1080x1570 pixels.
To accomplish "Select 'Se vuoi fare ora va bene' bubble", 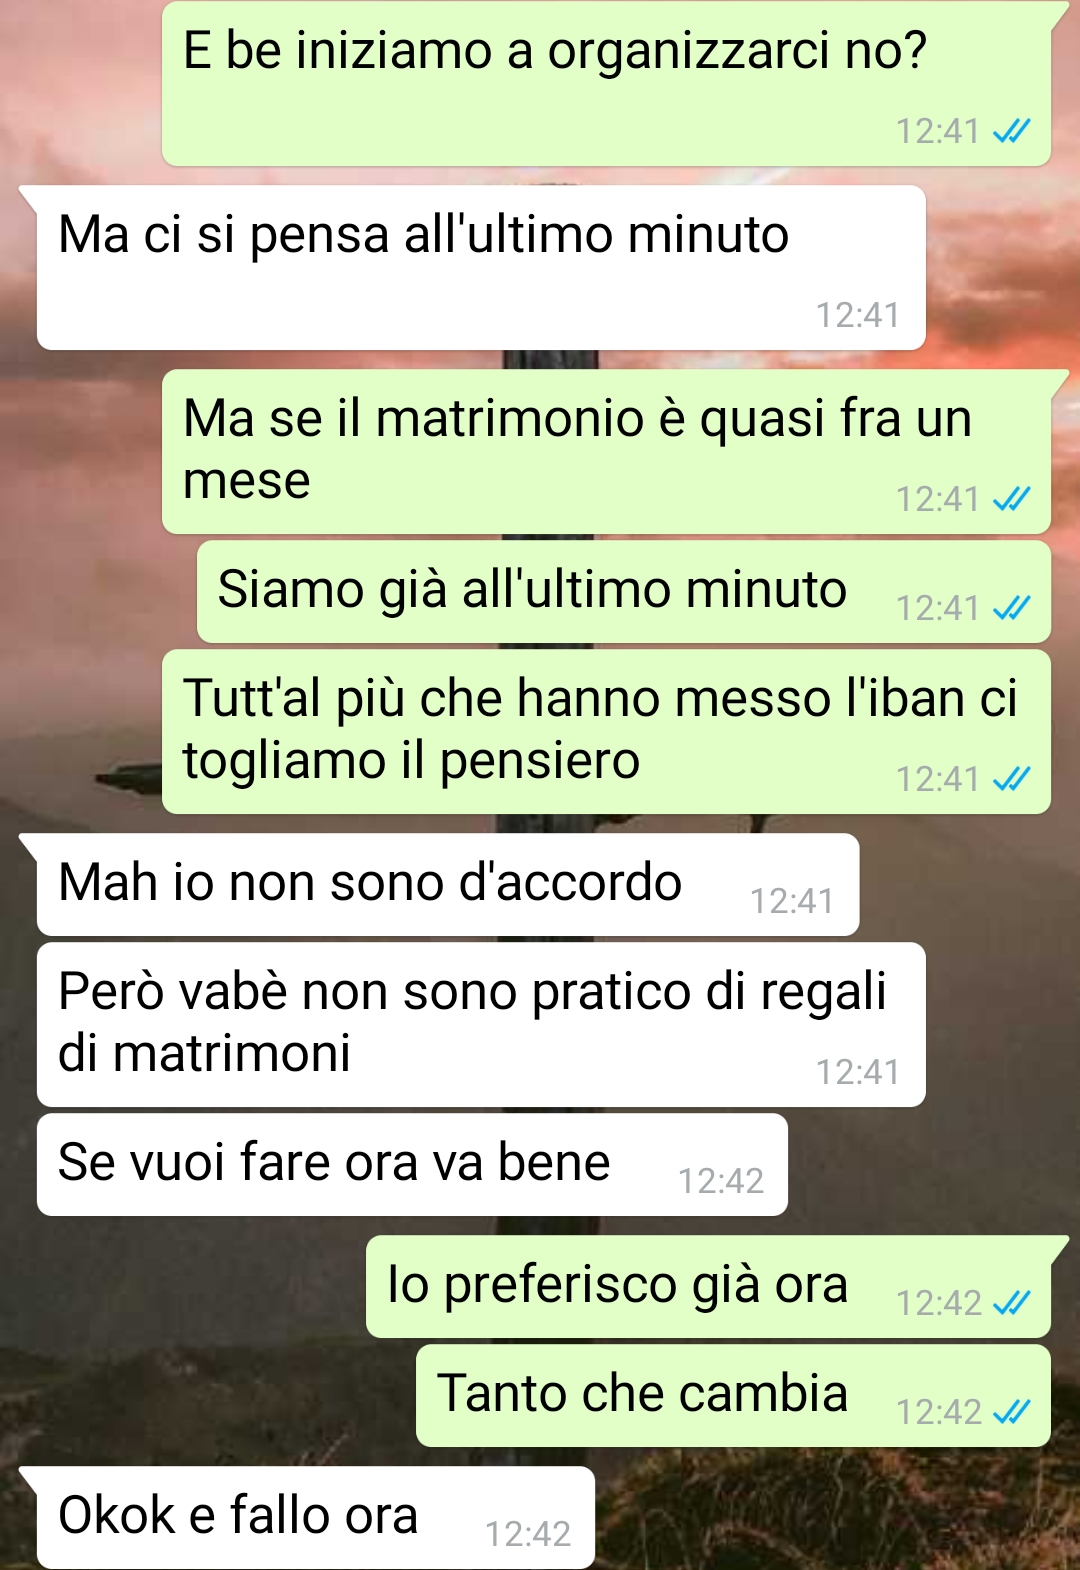I will pos(412,1164).
